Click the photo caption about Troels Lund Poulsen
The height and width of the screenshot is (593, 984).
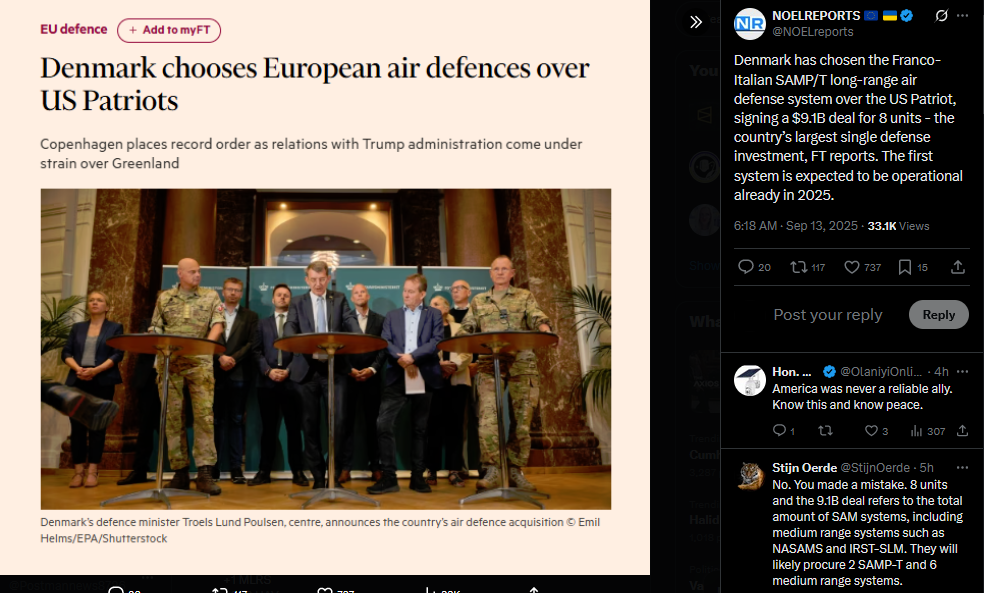point(320,530)
